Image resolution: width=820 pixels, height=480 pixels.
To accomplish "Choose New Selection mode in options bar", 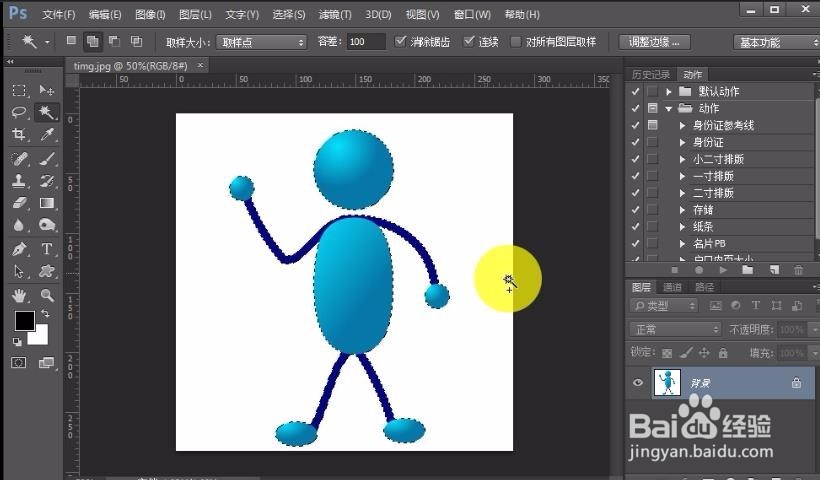I will click(72, 41).
